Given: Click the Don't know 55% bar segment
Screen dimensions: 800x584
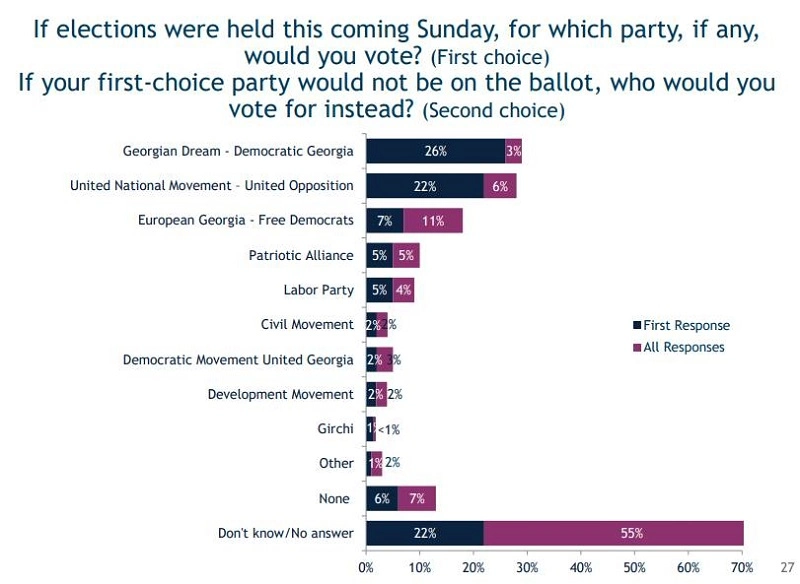Looking at the screenshot, I should tap(614, 533).
